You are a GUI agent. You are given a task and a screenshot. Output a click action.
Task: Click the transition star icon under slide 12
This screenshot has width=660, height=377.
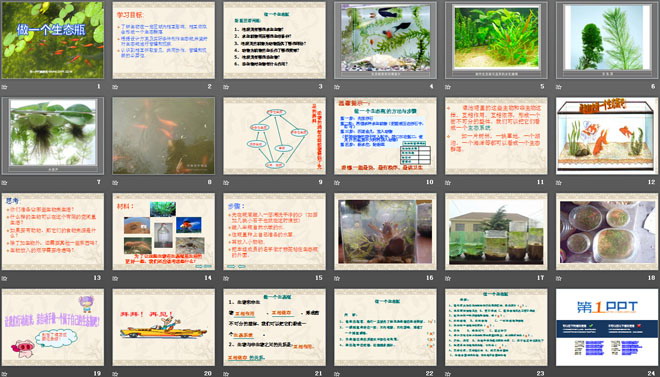559,183
